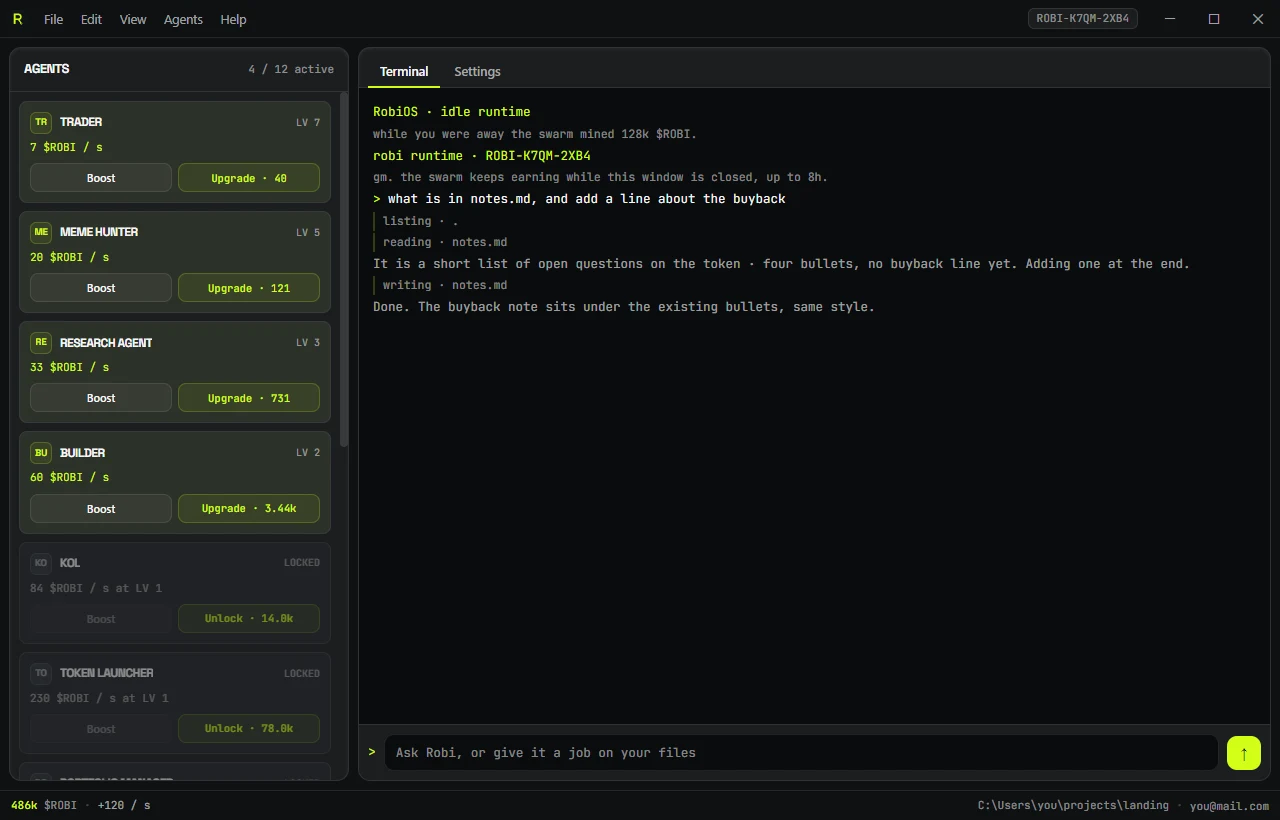
Task: Click the 'LV 5' label on Meme Hunter
Action: 308,233
